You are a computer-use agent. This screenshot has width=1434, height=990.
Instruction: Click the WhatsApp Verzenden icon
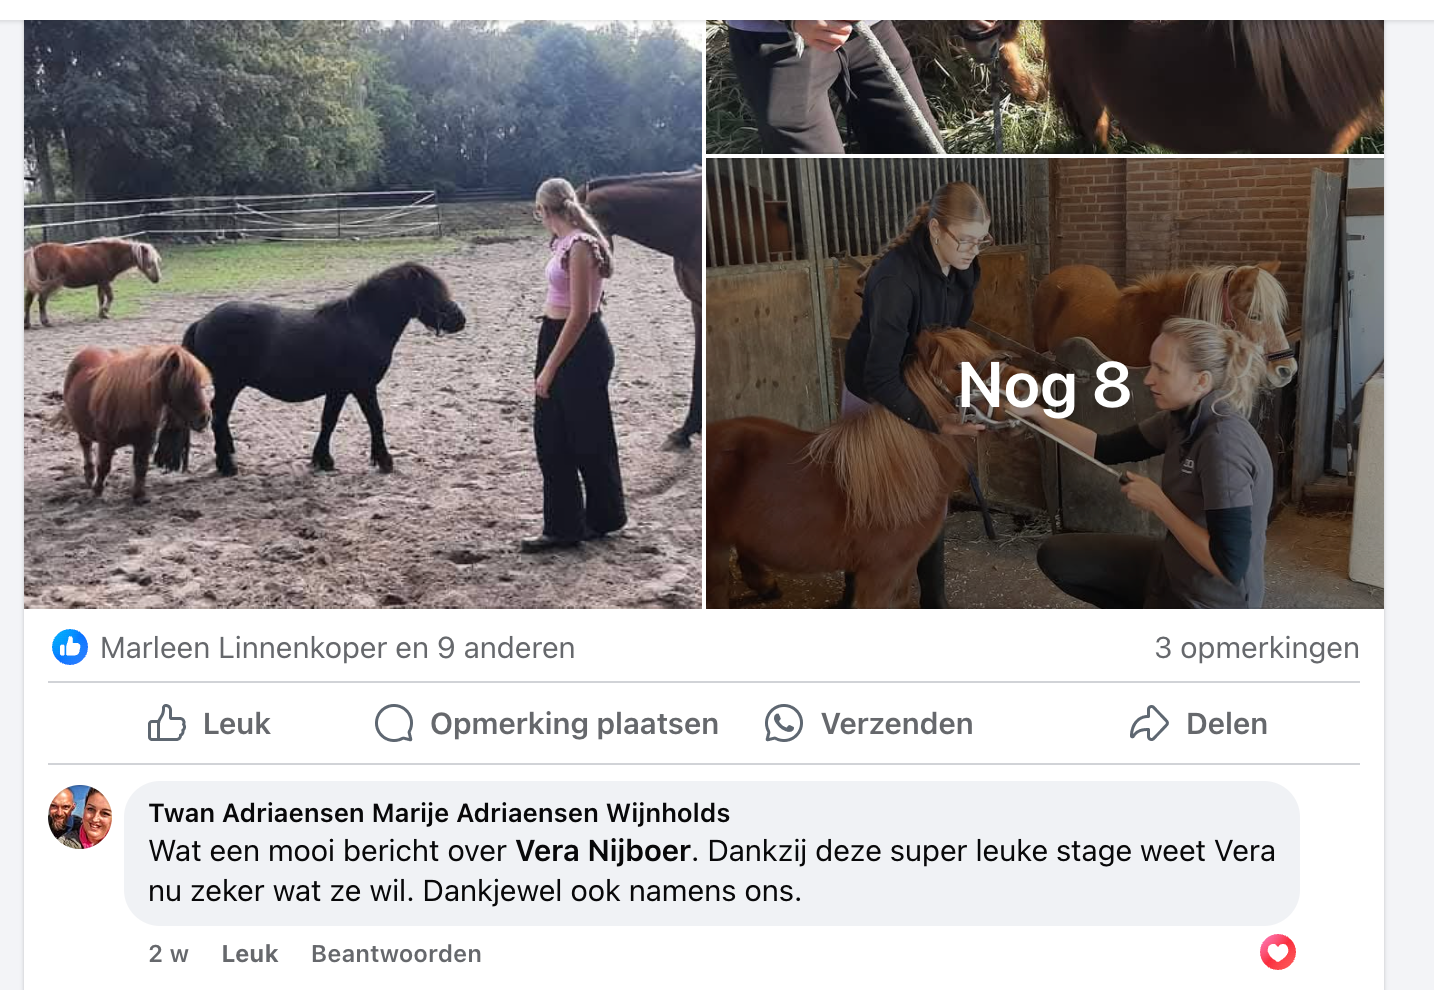coord(784,723)
